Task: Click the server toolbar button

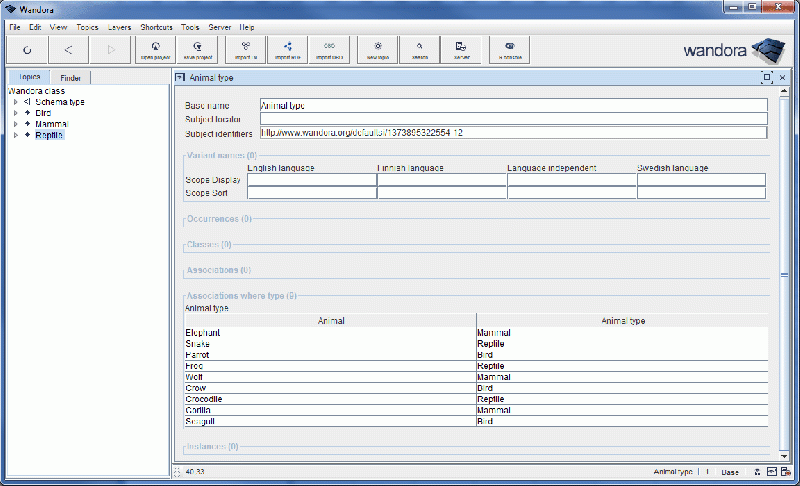Action: [x=461, y=49]
